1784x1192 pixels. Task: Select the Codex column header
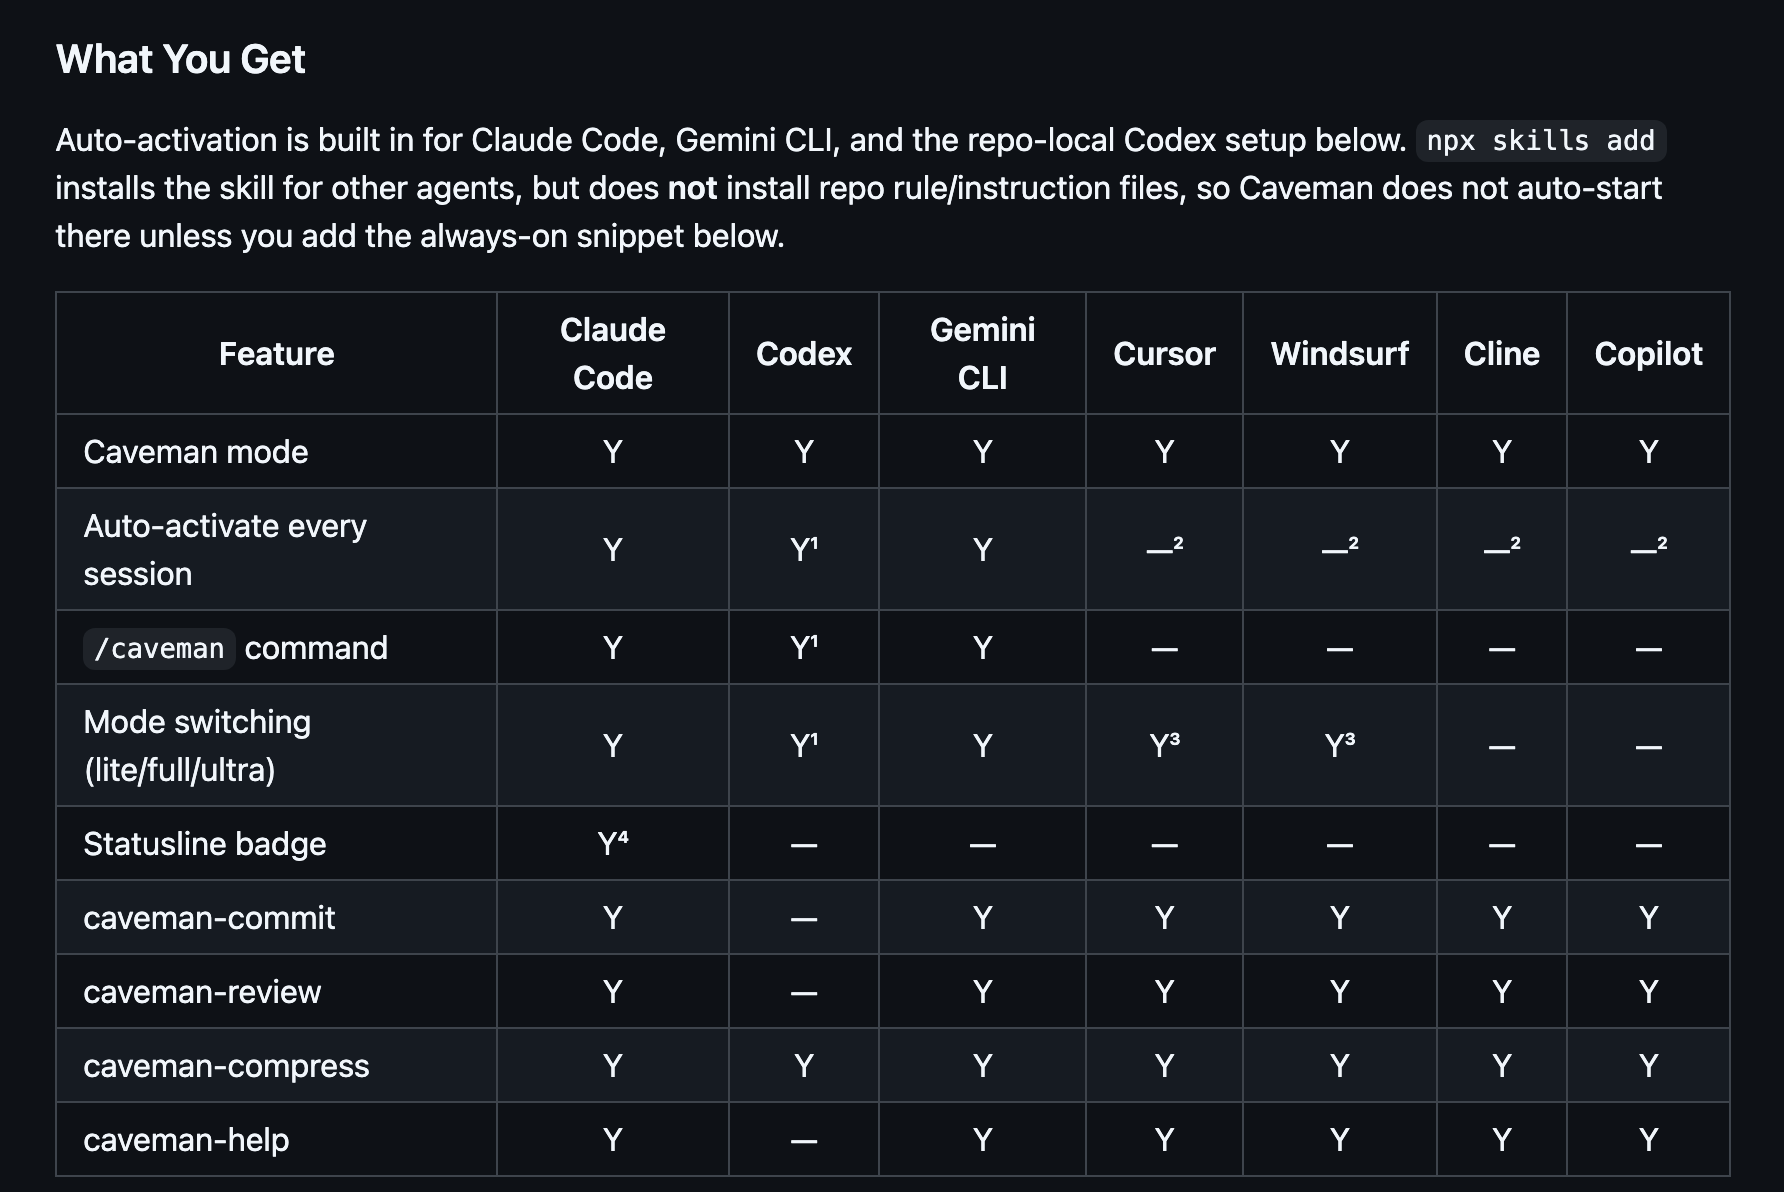(804, 354)
